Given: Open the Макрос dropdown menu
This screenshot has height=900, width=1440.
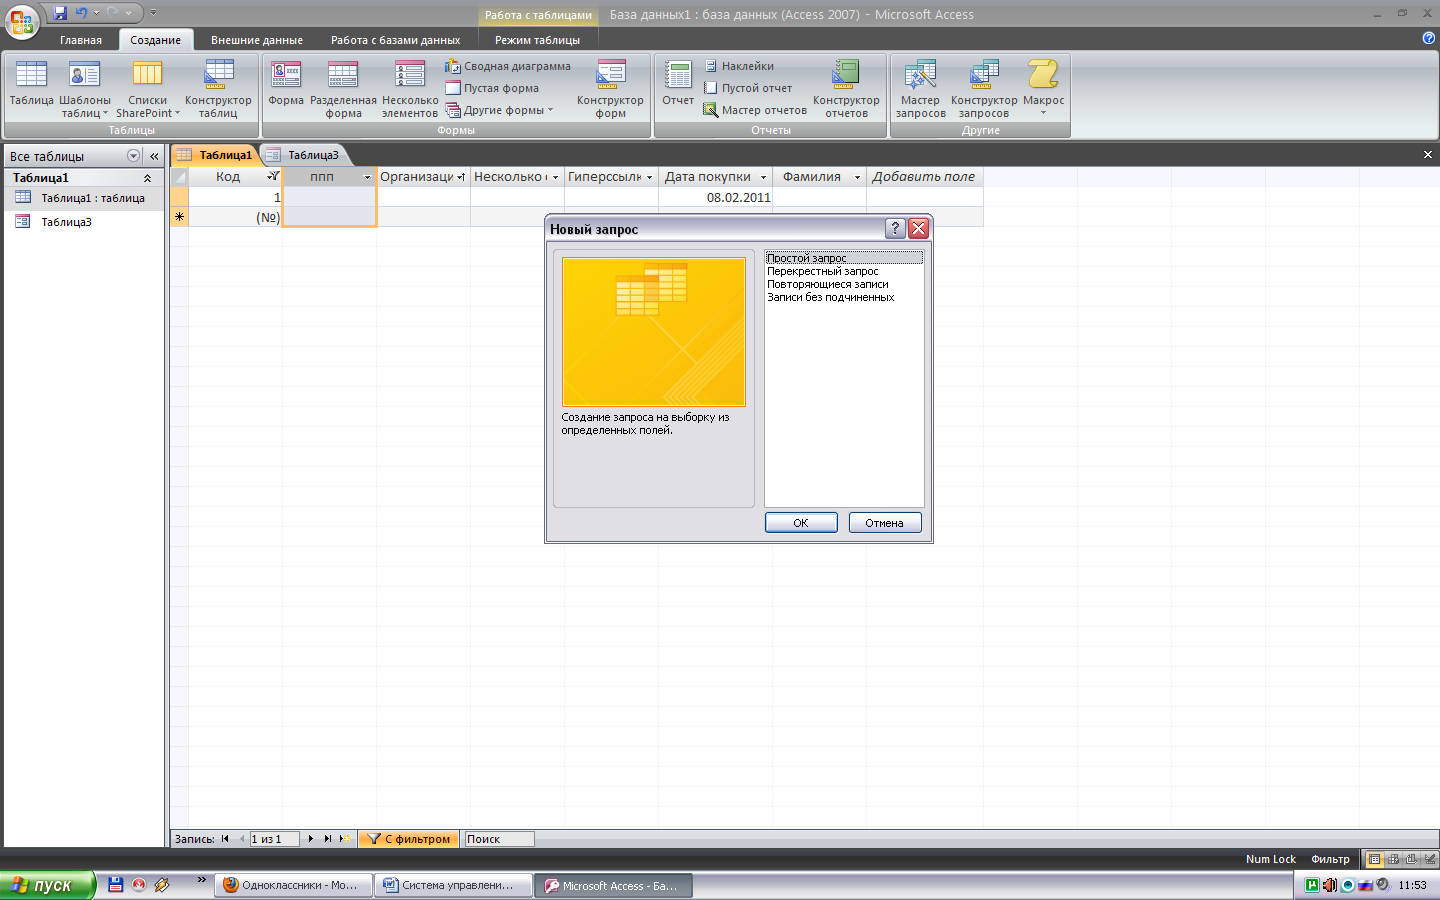Looking at the screenshot, I should pos(1043,89).
